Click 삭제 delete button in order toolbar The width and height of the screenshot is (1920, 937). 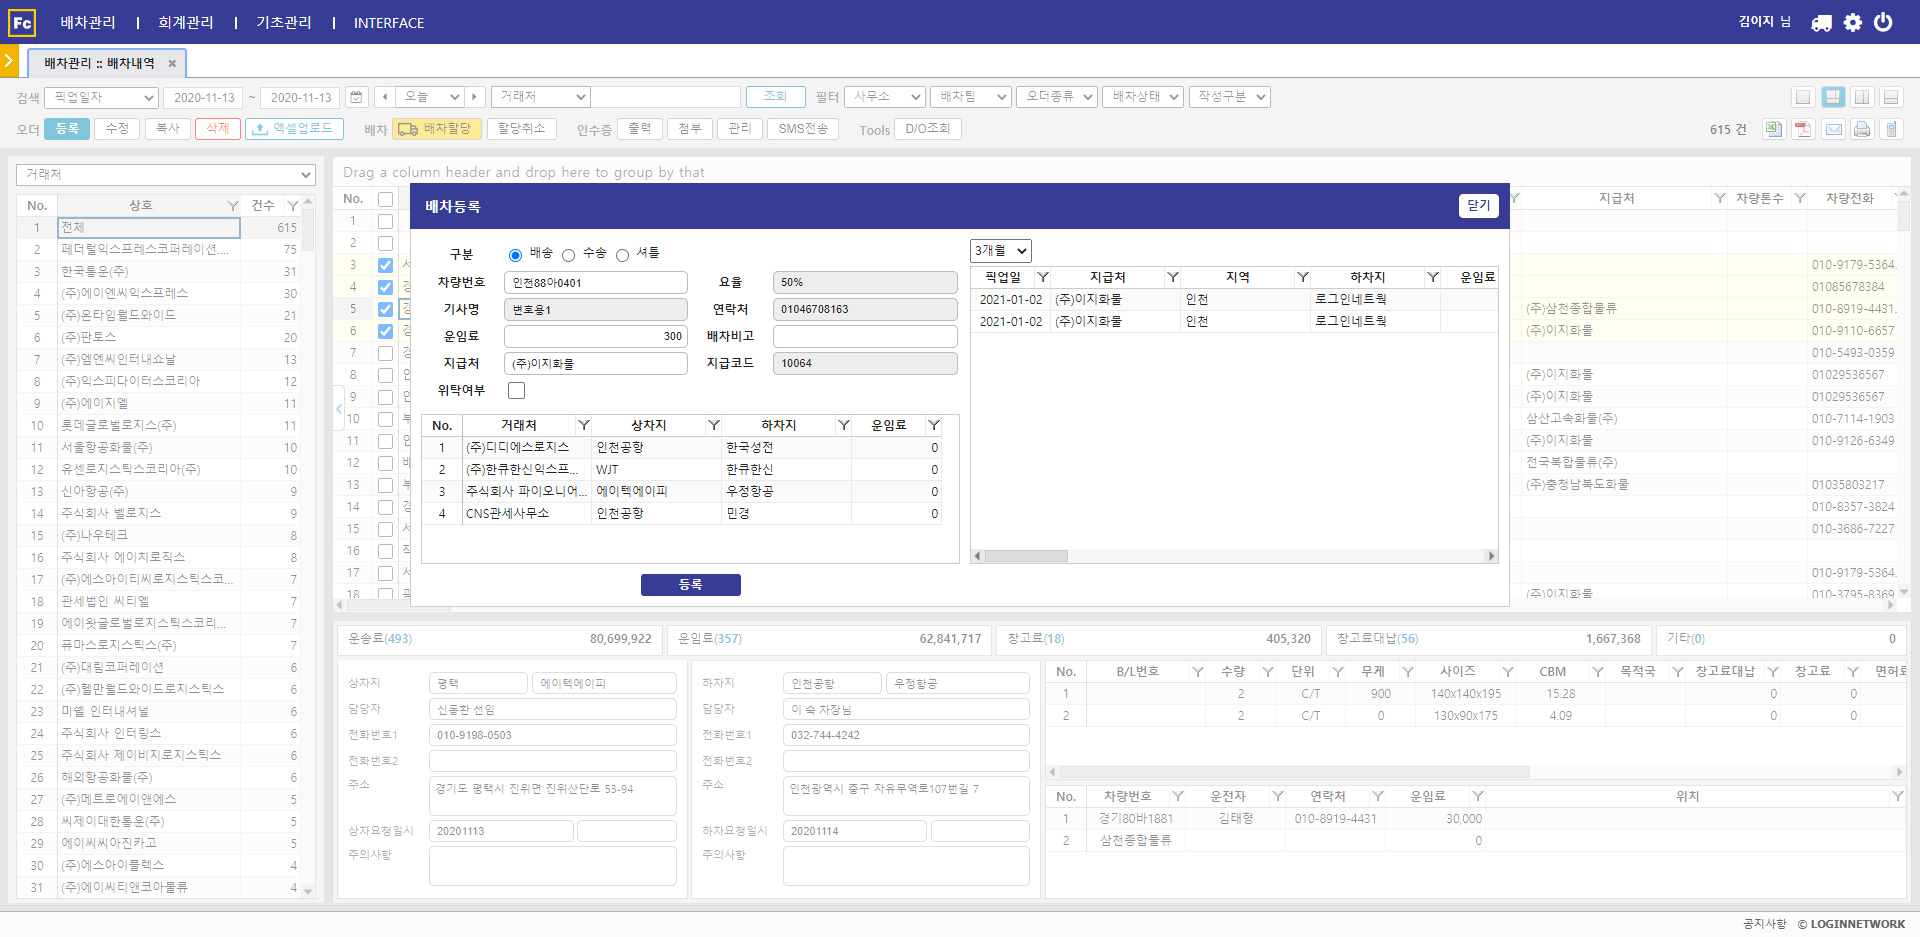click(217, 129)
